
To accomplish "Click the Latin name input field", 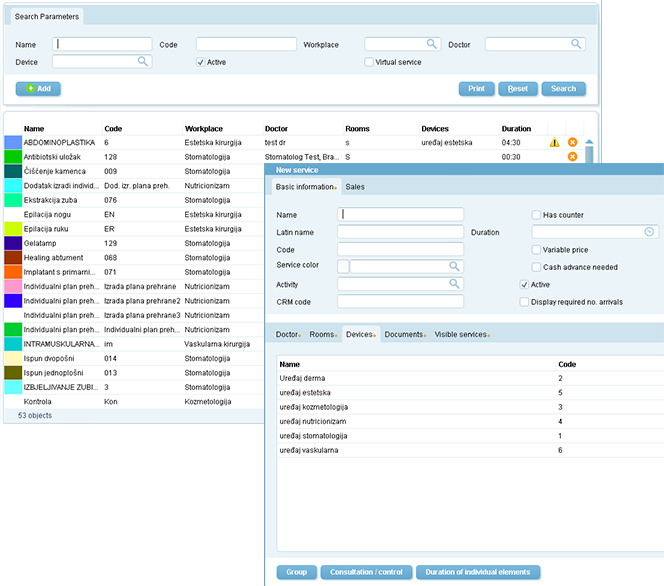I will [400, 232].
